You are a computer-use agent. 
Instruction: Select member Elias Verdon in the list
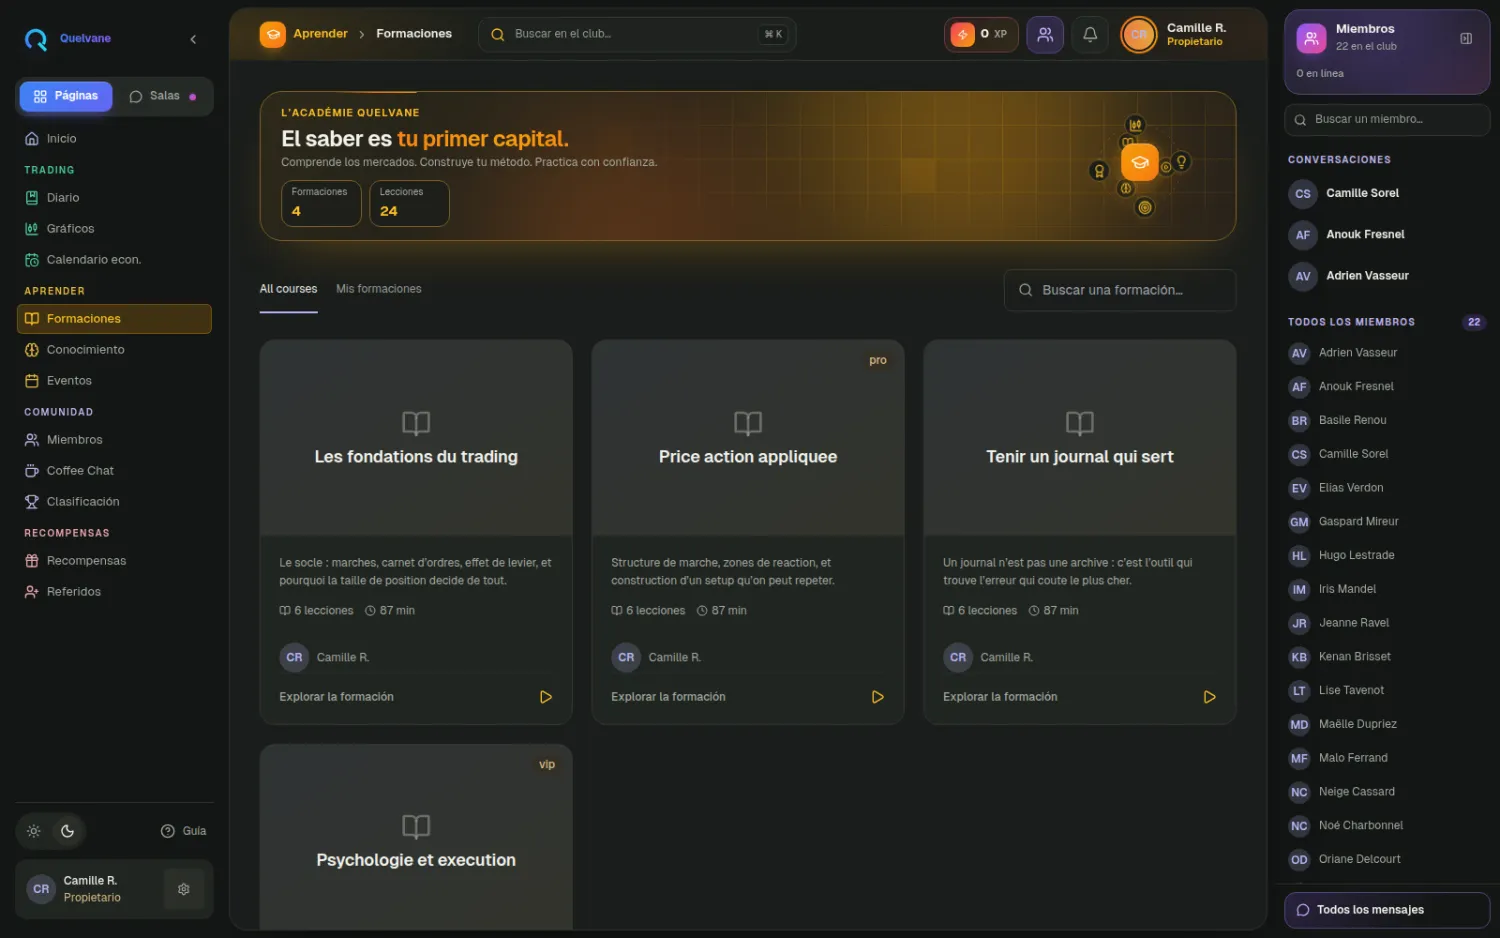point(1387,489)
